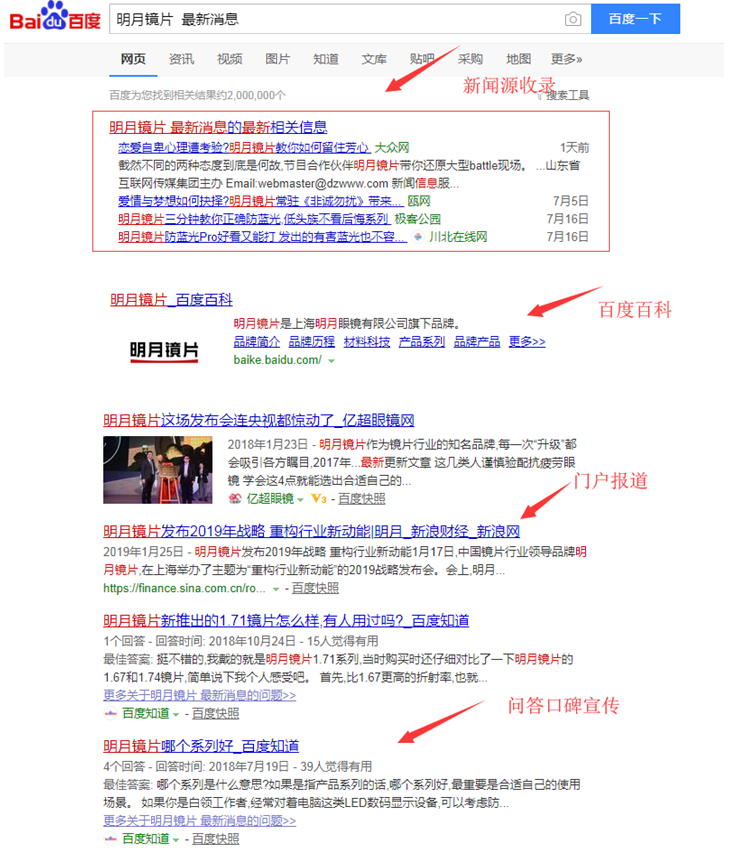Click the Baidu logo
Image resolution: width=730 pixels, height=852 pixels.
55,17
